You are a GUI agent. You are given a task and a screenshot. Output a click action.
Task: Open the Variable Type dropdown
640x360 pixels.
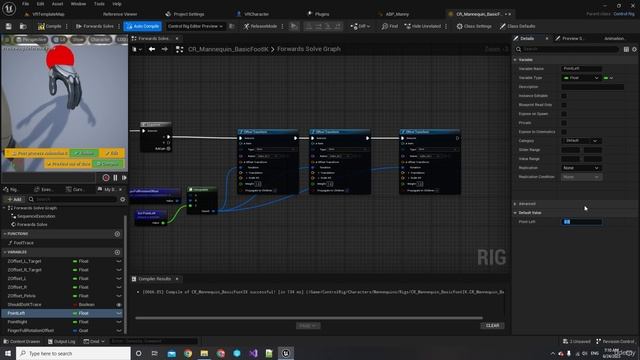click(x=581, y=78)
